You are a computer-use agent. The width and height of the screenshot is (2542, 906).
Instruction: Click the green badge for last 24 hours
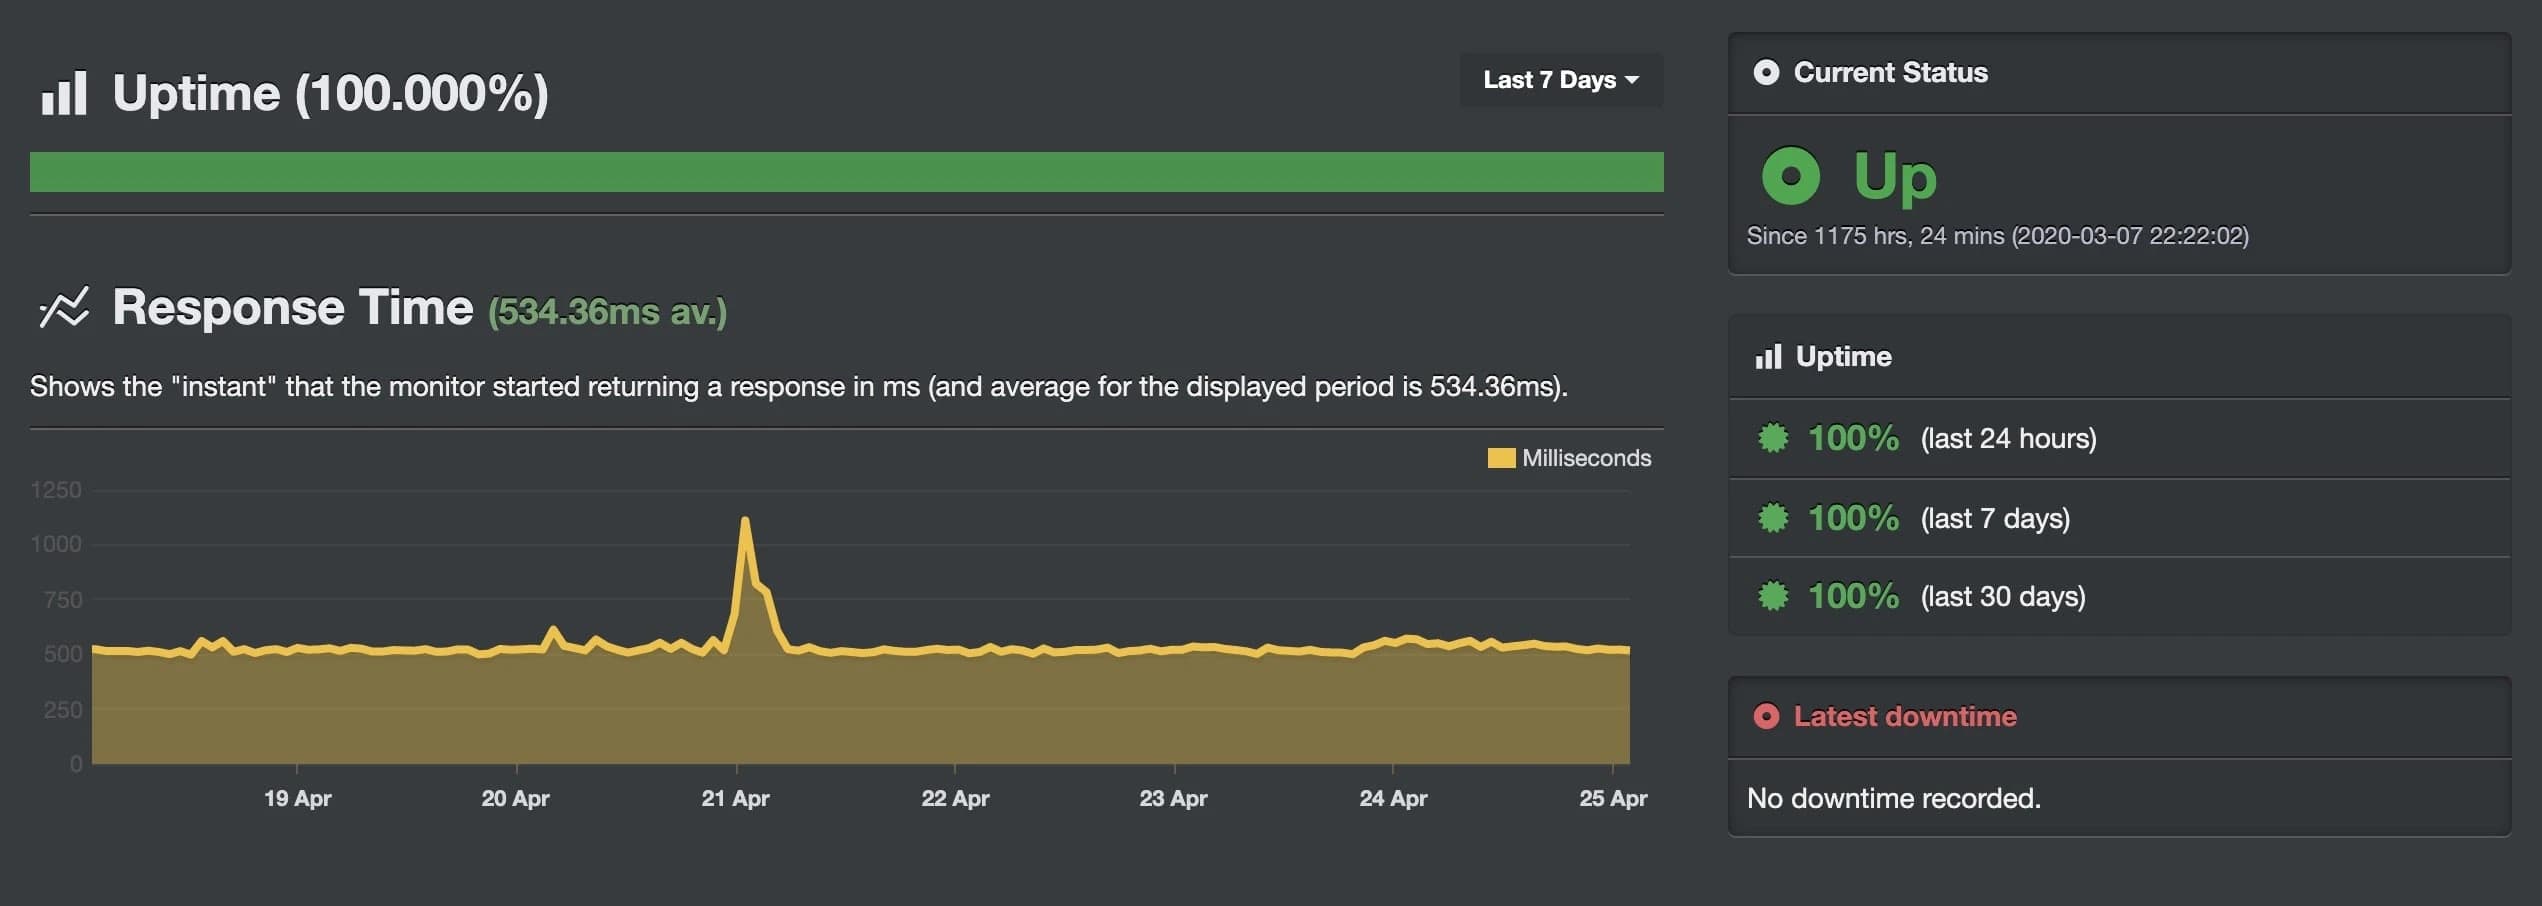click(x=1773, y=438)
